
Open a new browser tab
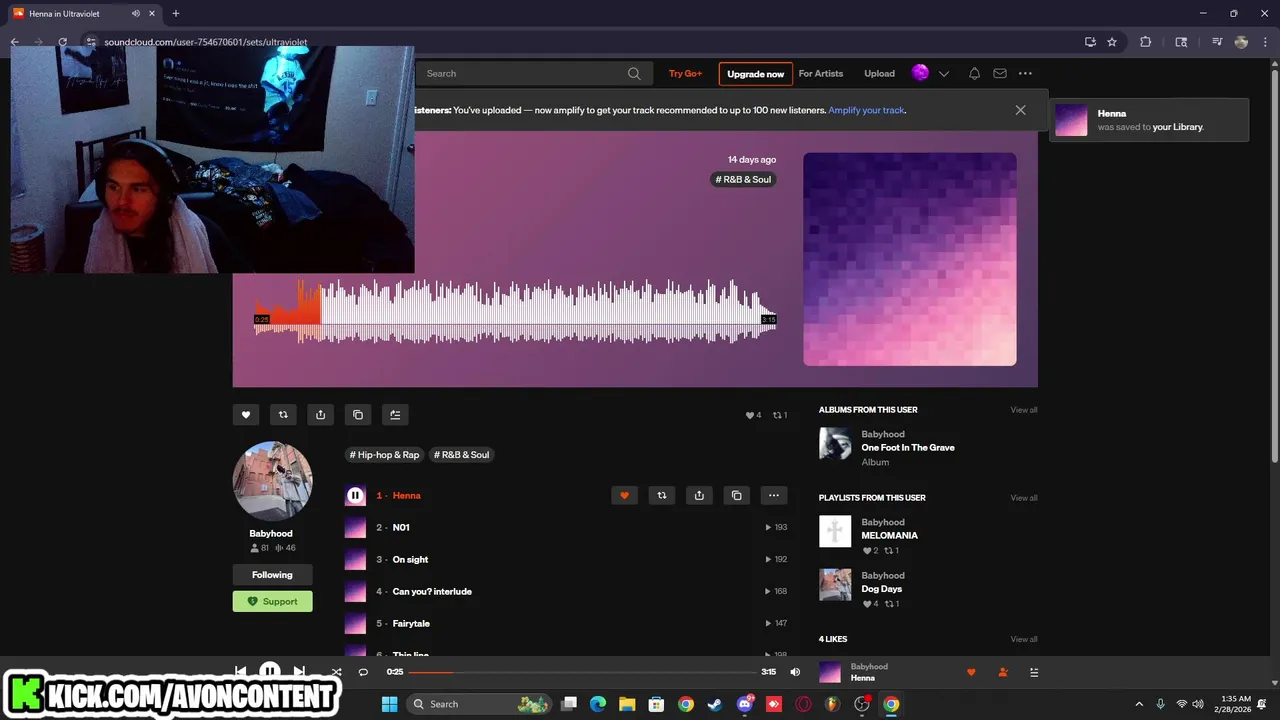pyautogui.click(x=175, y=13)
